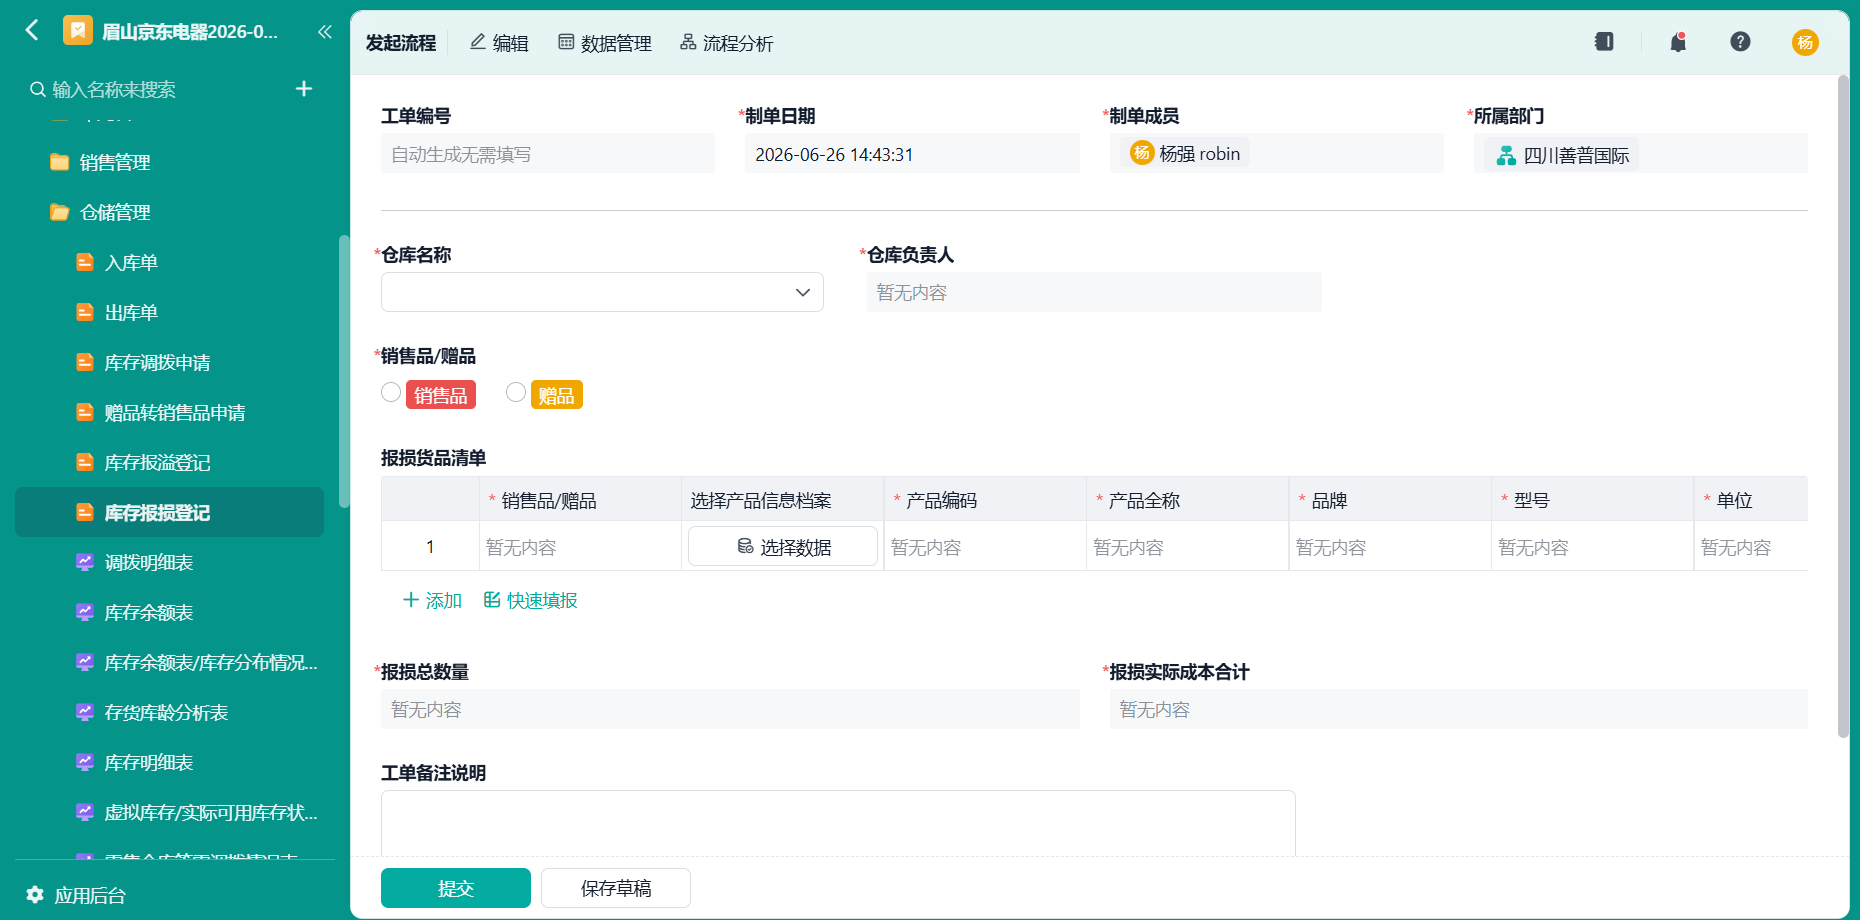The height and width of the screenshot is (920, 1860).
Task: Open the 仓库名称 dropdown
Action: click(x=602, y=292)
